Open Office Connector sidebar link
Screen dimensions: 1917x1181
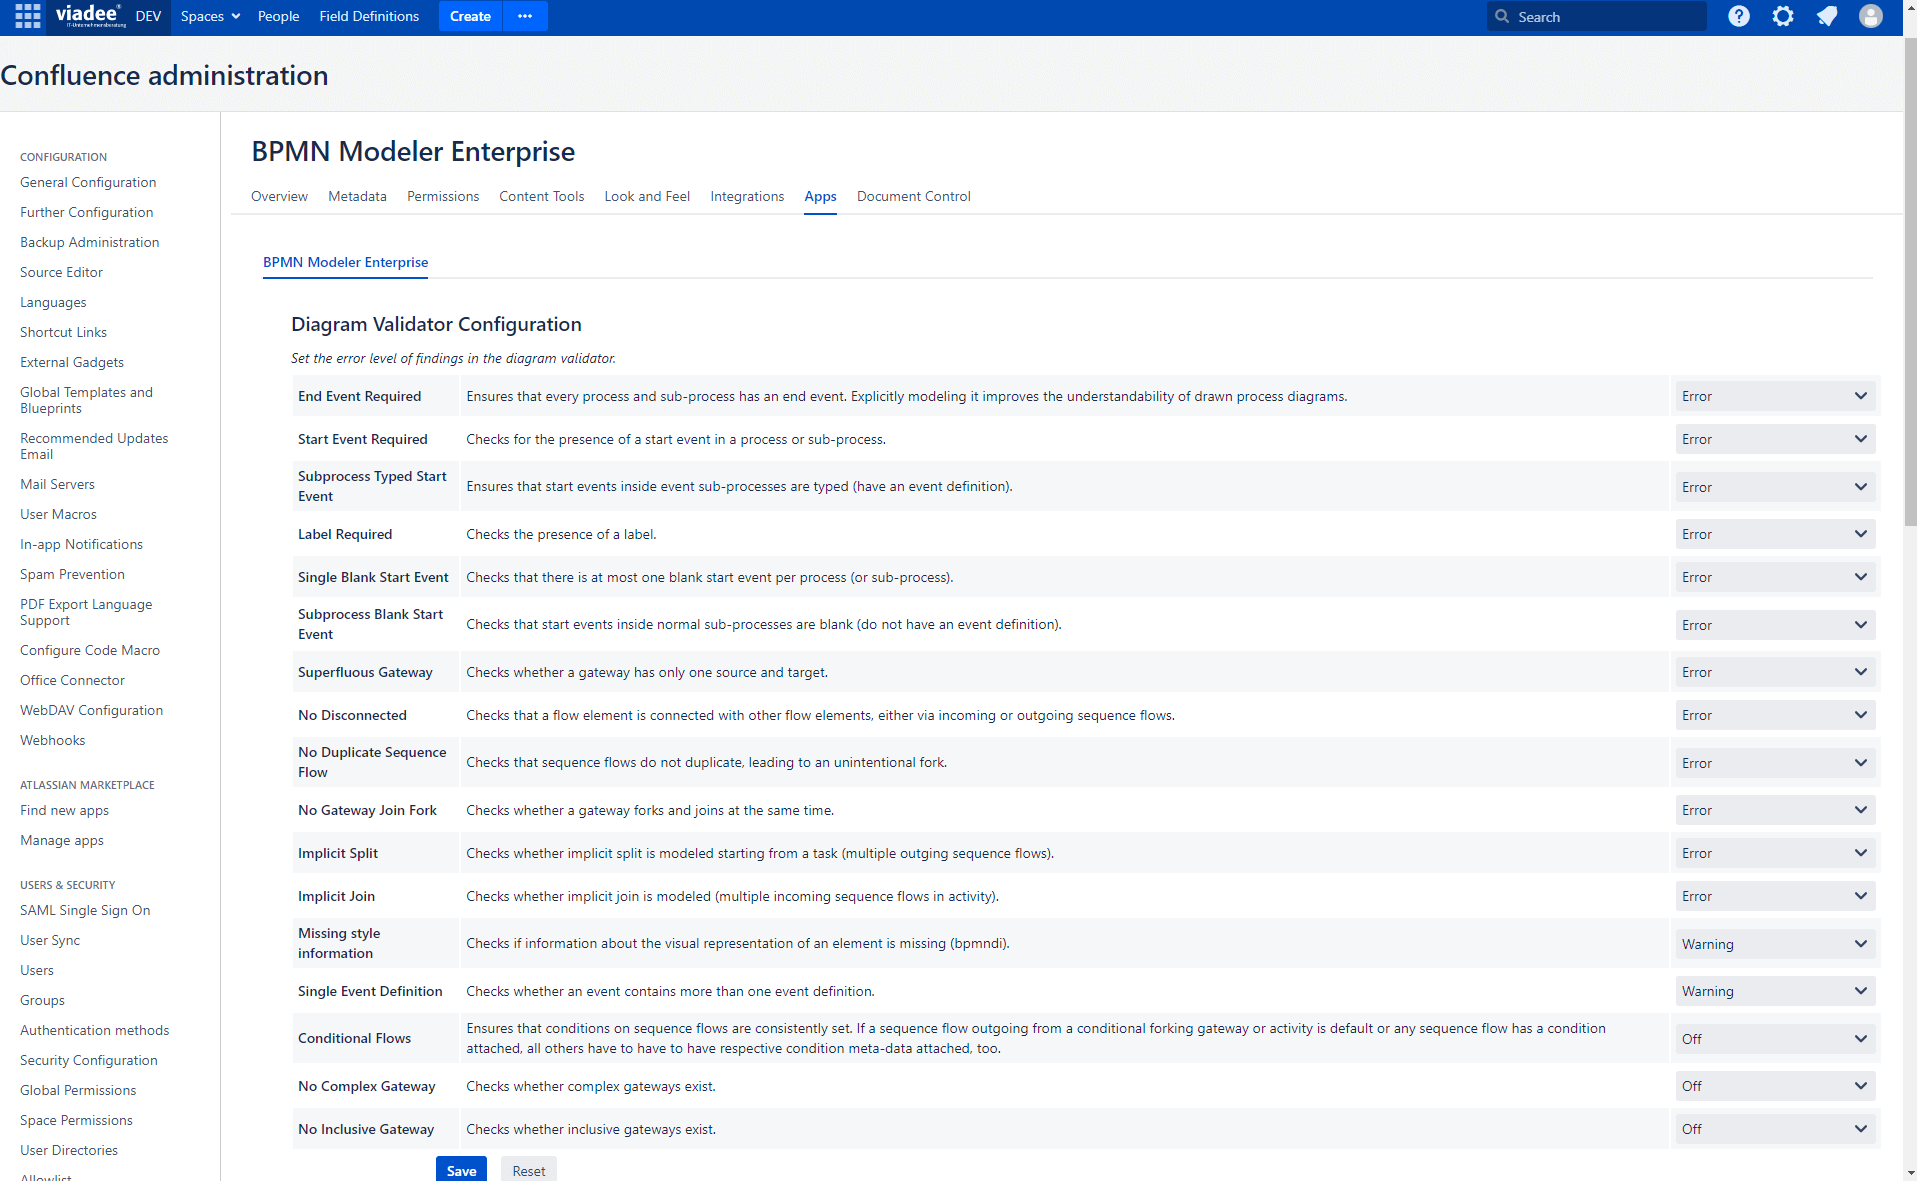72,680
